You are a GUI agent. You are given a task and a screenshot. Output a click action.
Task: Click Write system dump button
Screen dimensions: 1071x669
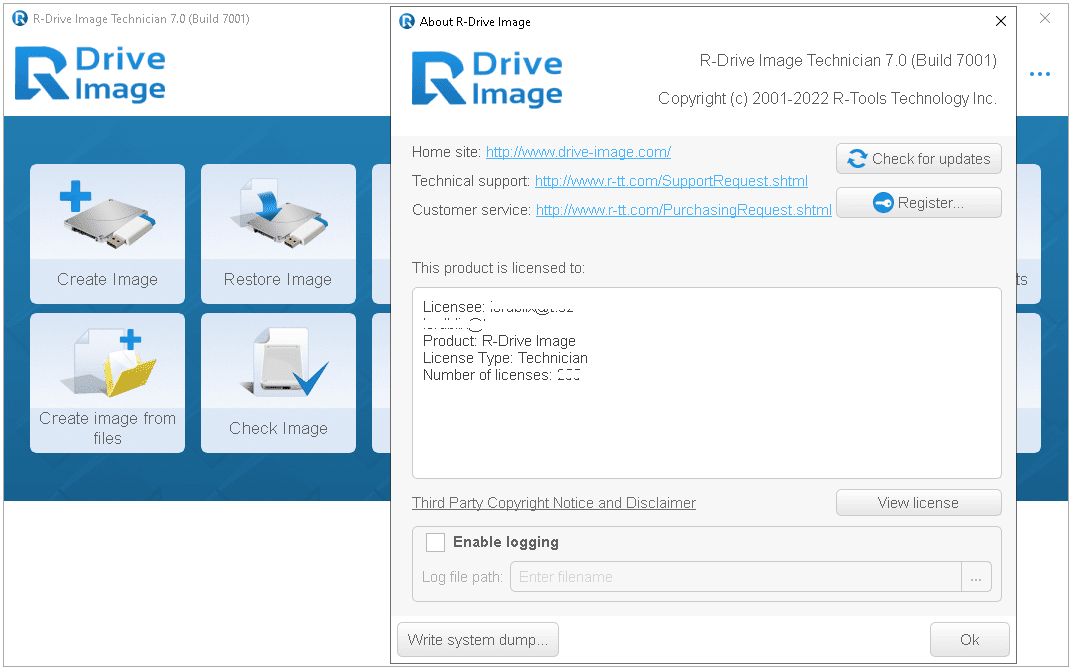[477, 640]
